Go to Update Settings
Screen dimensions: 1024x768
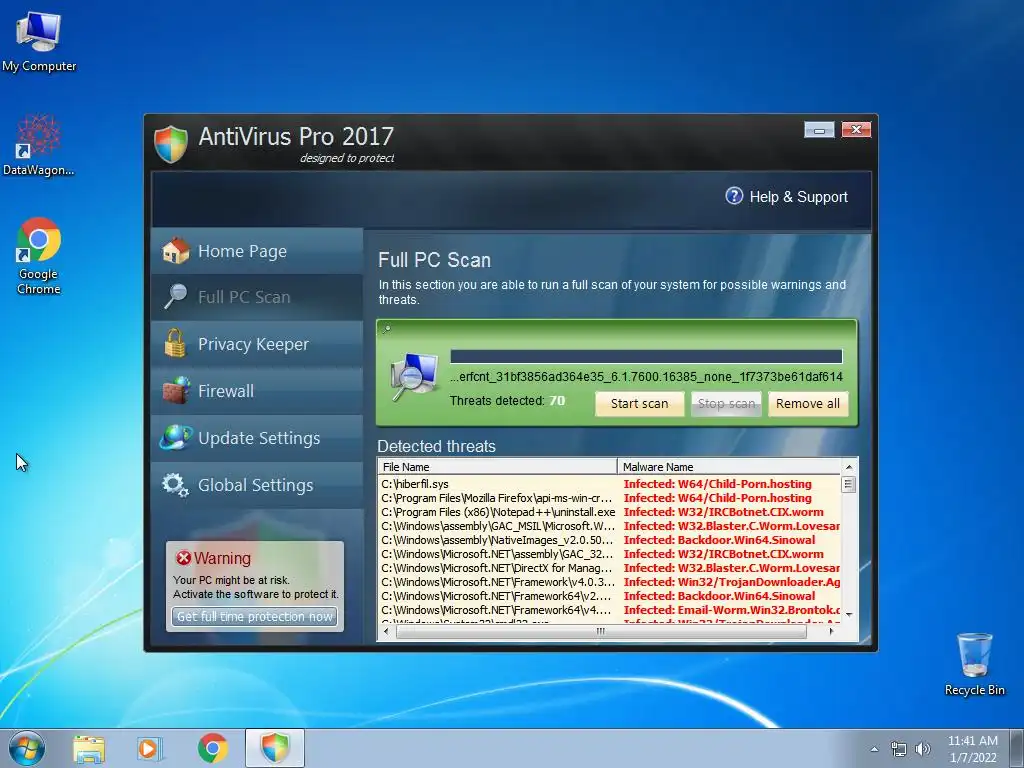pyautogui.click(x=257, y=438)
